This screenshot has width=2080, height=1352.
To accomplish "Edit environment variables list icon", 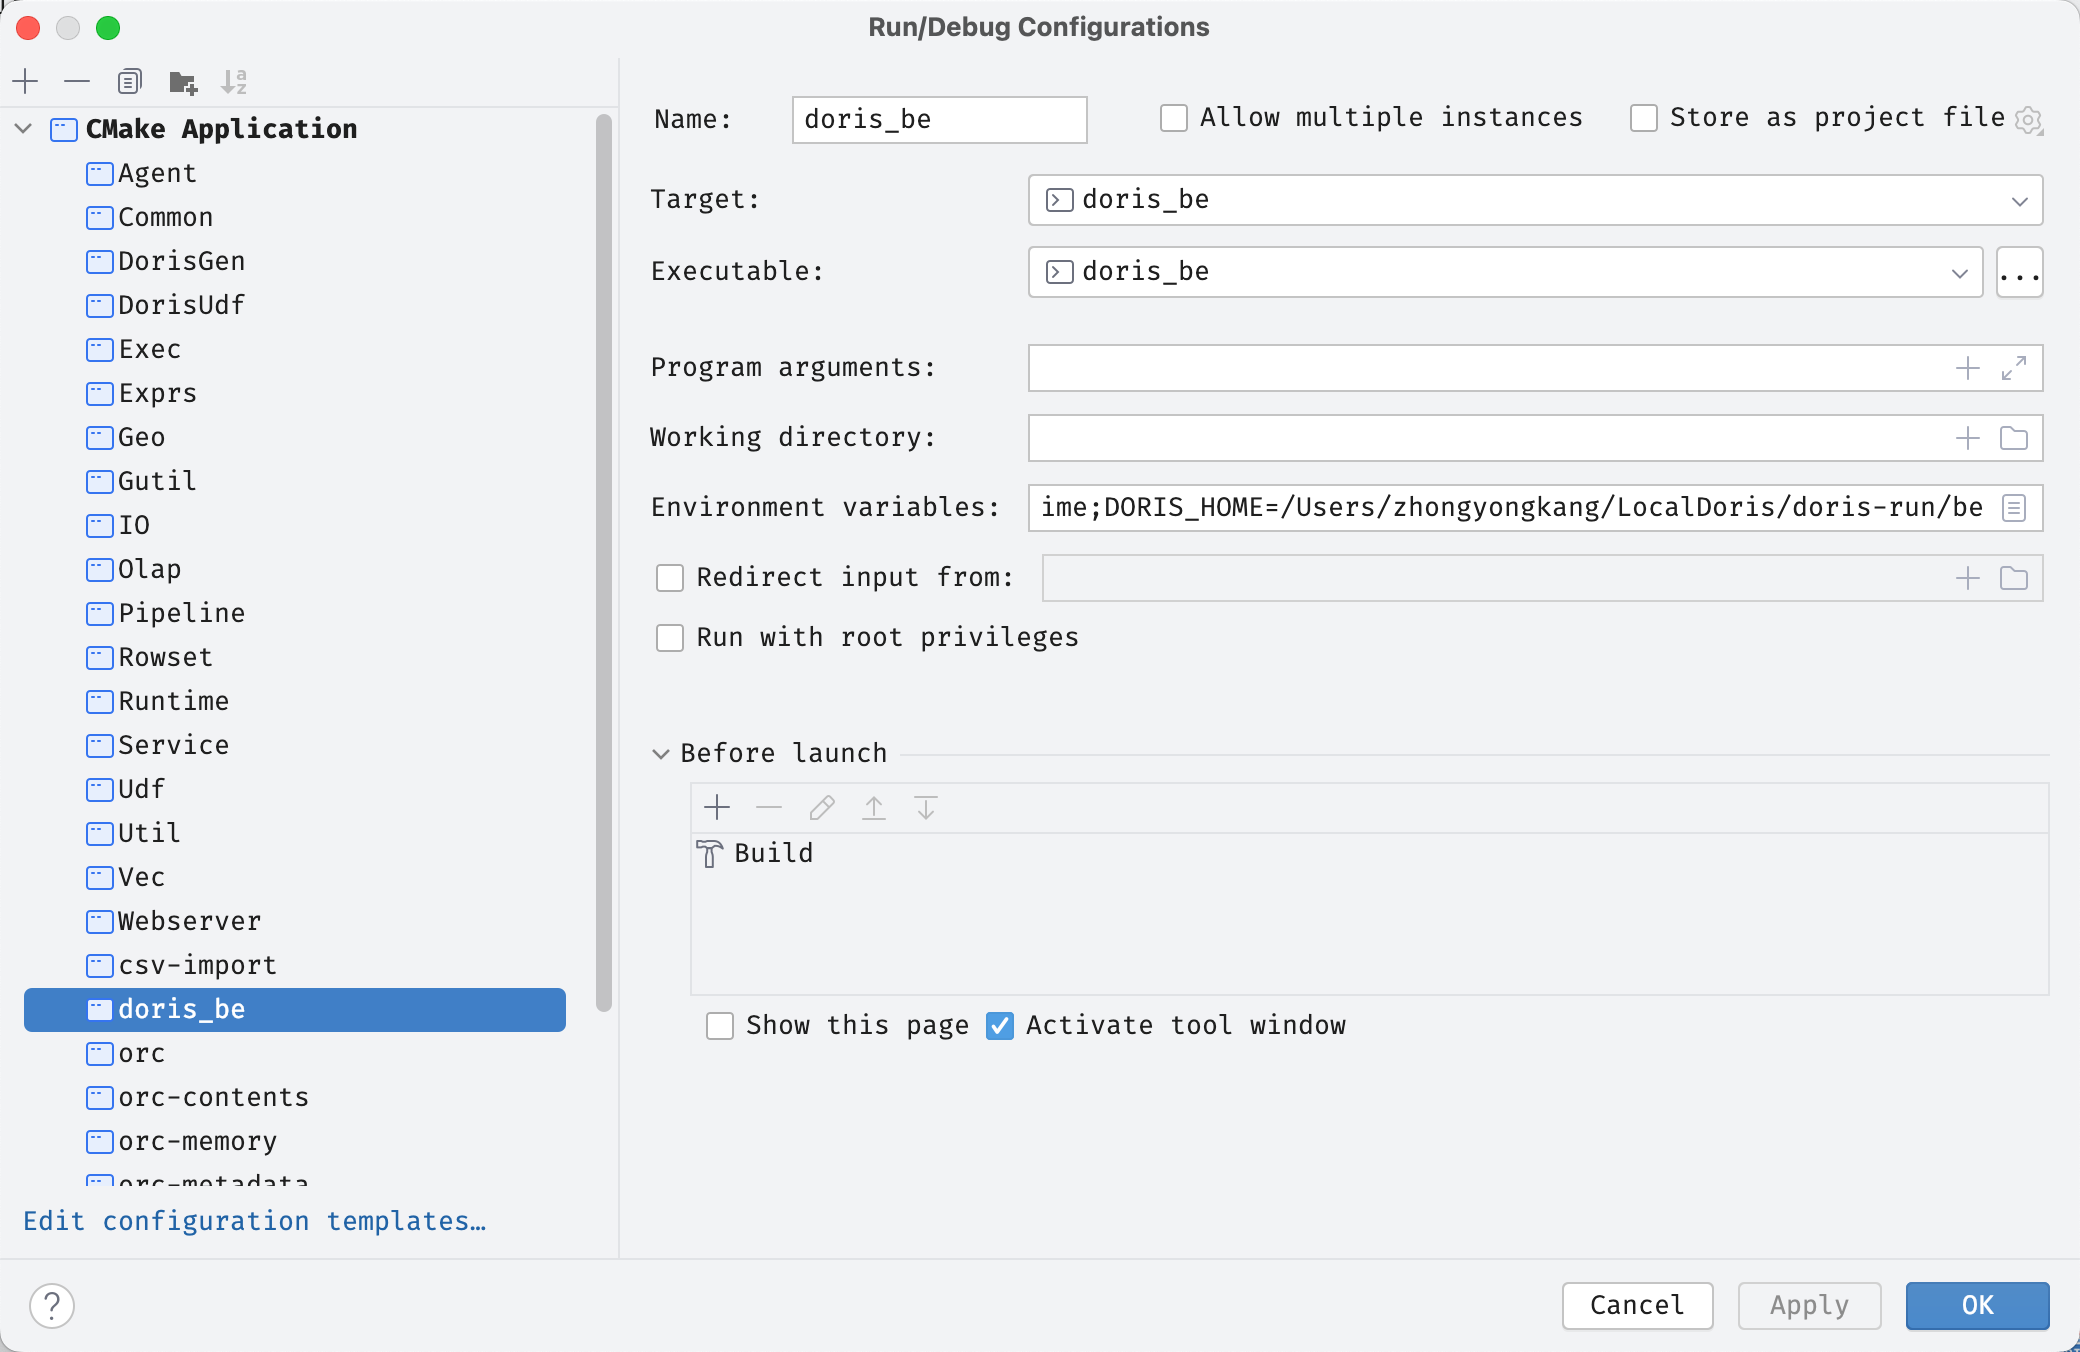I will (2013, 508).
